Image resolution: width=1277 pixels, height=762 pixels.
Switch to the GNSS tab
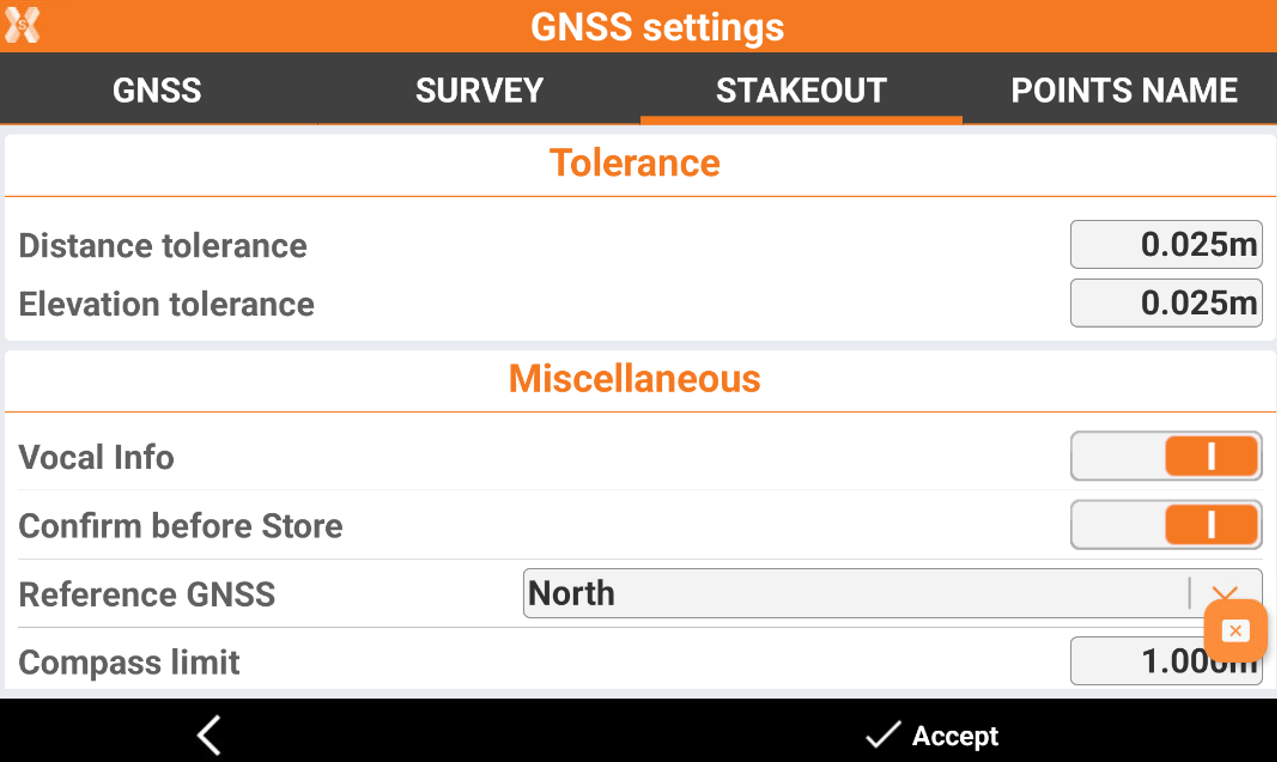157,90
